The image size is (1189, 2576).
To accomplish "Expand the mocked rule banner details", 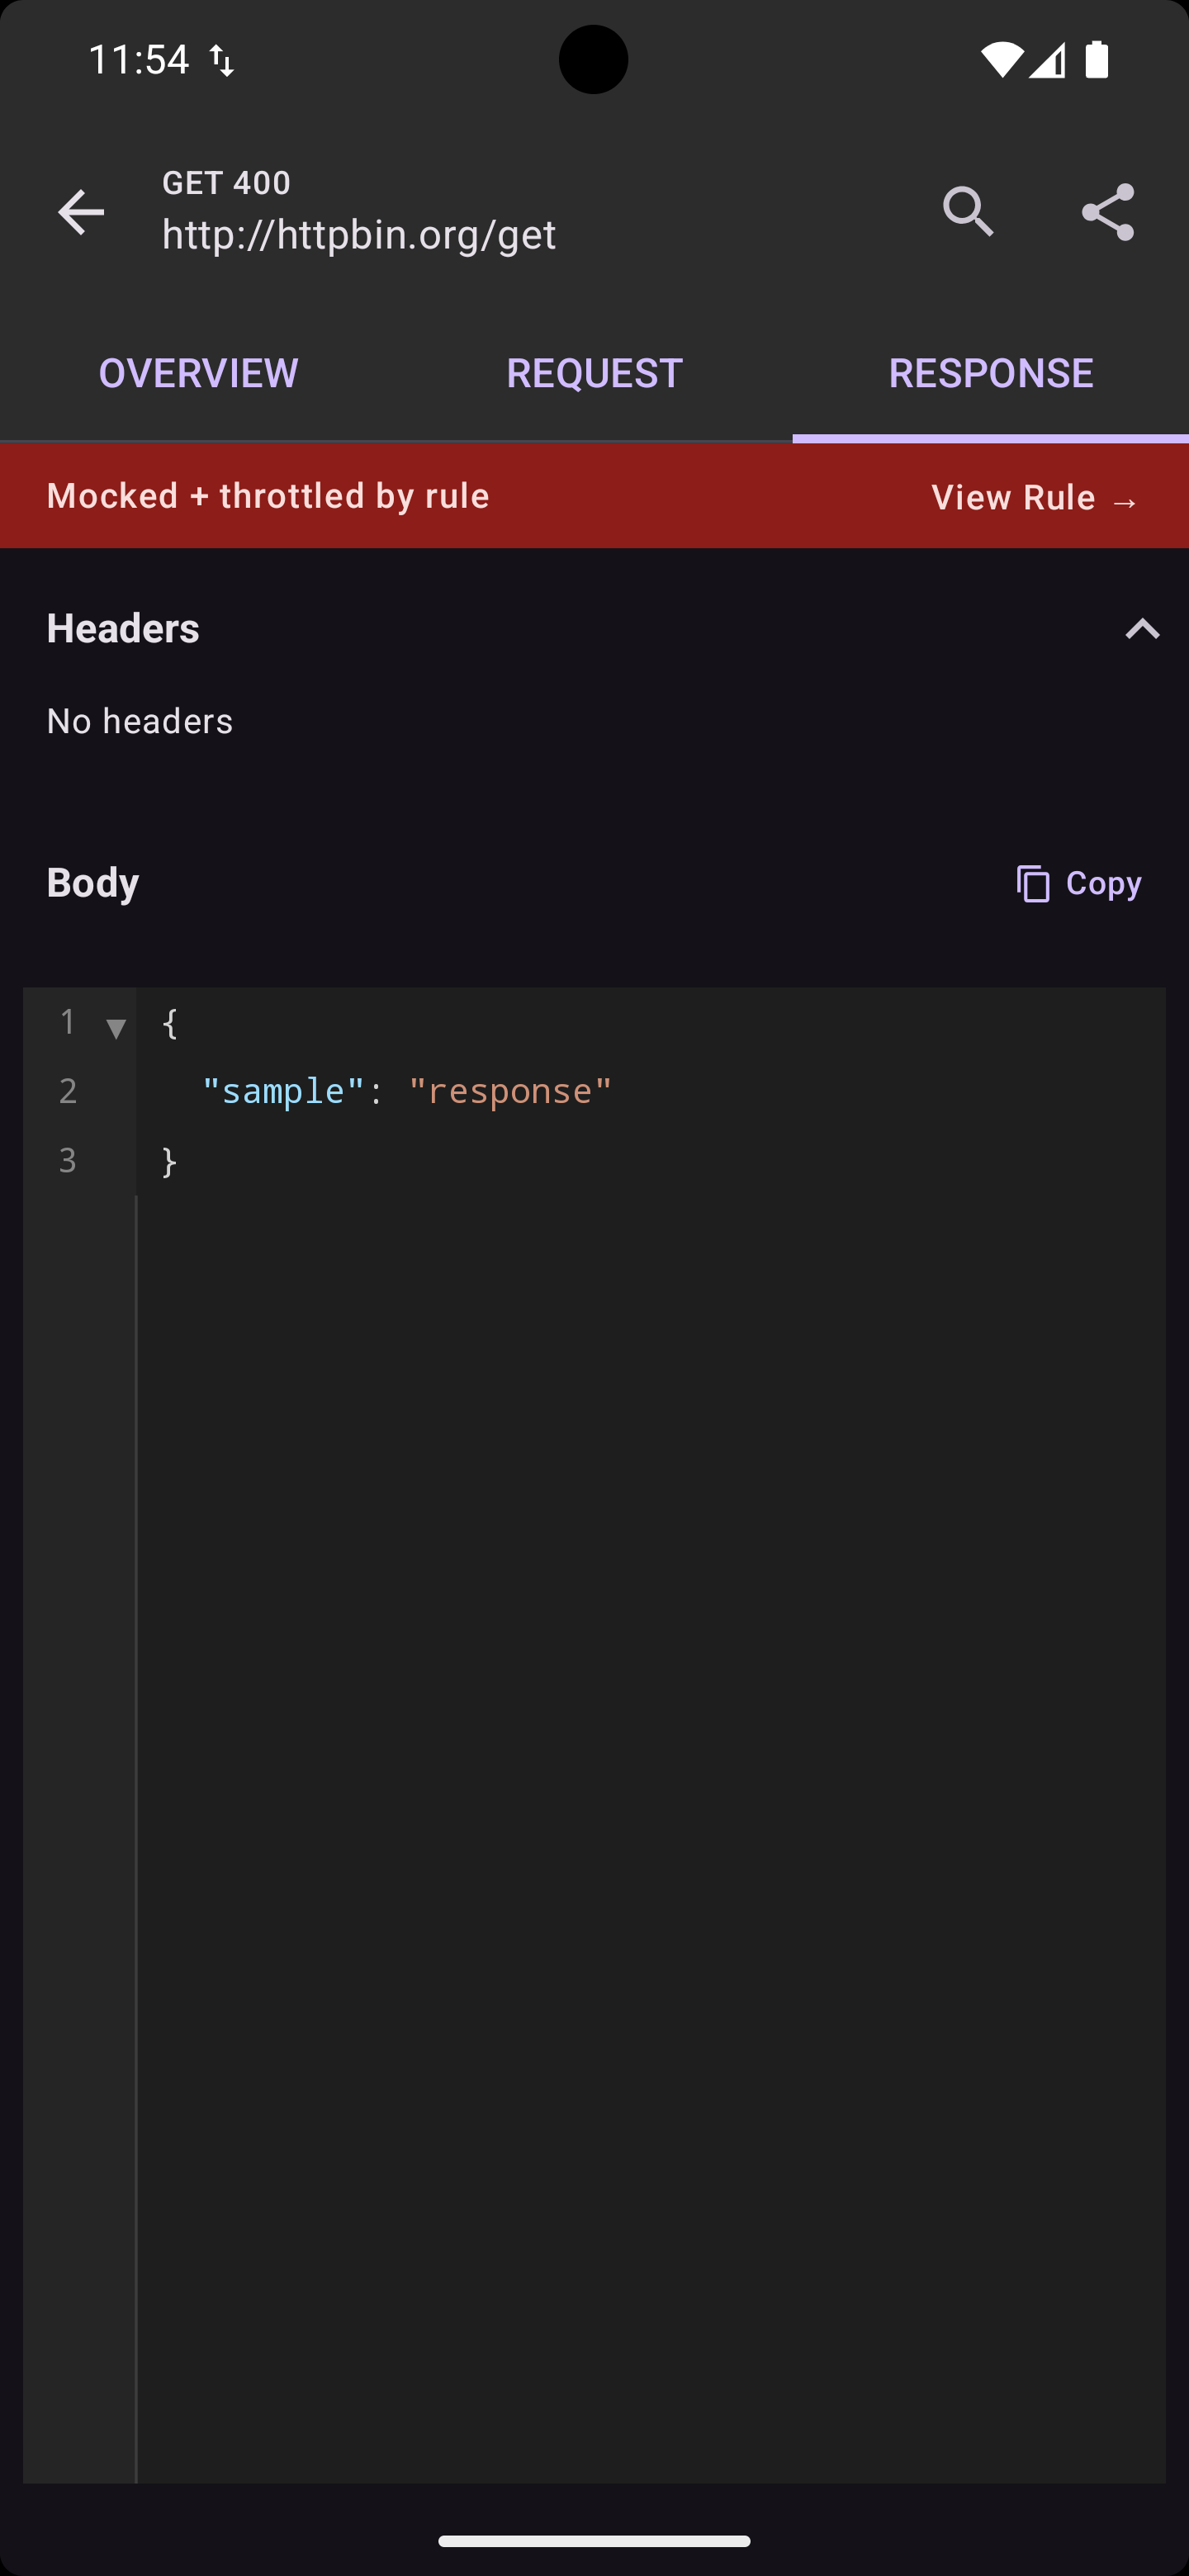I will click(268, 496).
